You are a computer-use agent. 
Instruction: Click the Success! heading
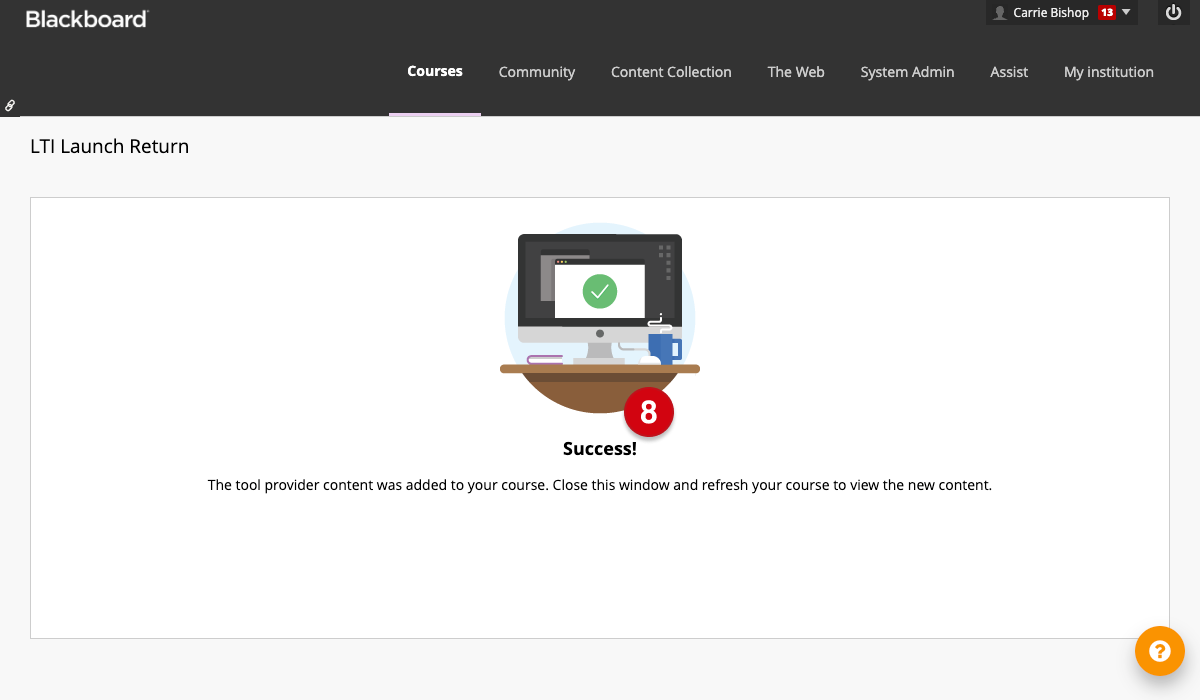point(600,449)
